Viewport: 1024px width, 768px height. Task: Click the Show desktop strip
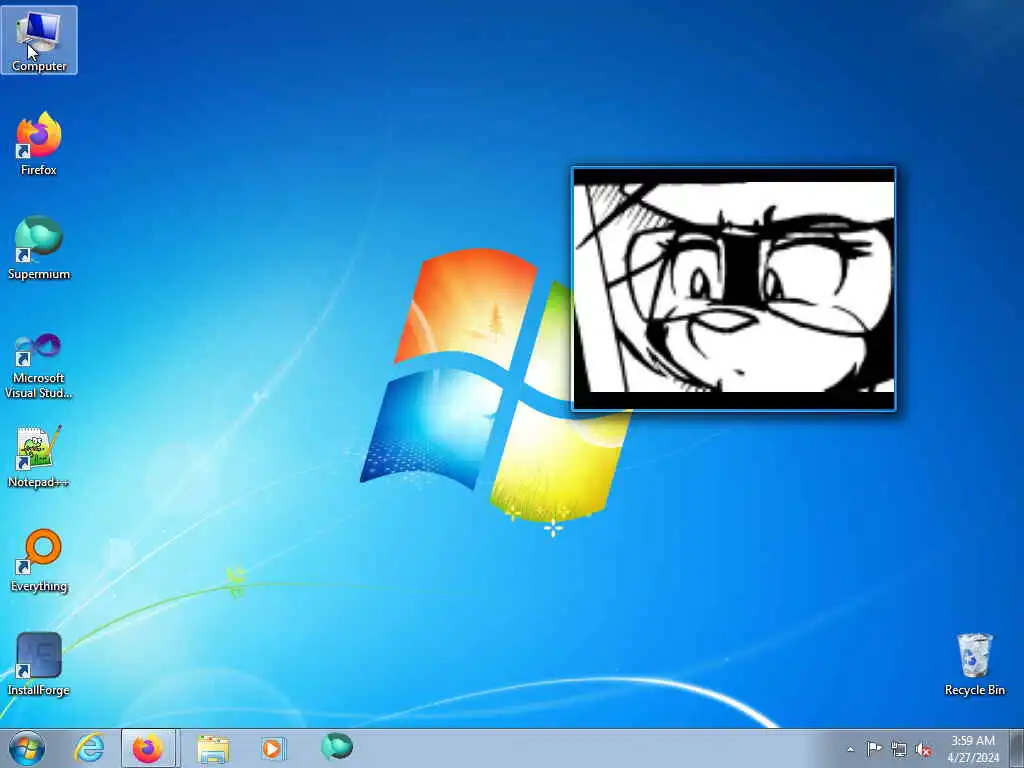pos(1017,748)
